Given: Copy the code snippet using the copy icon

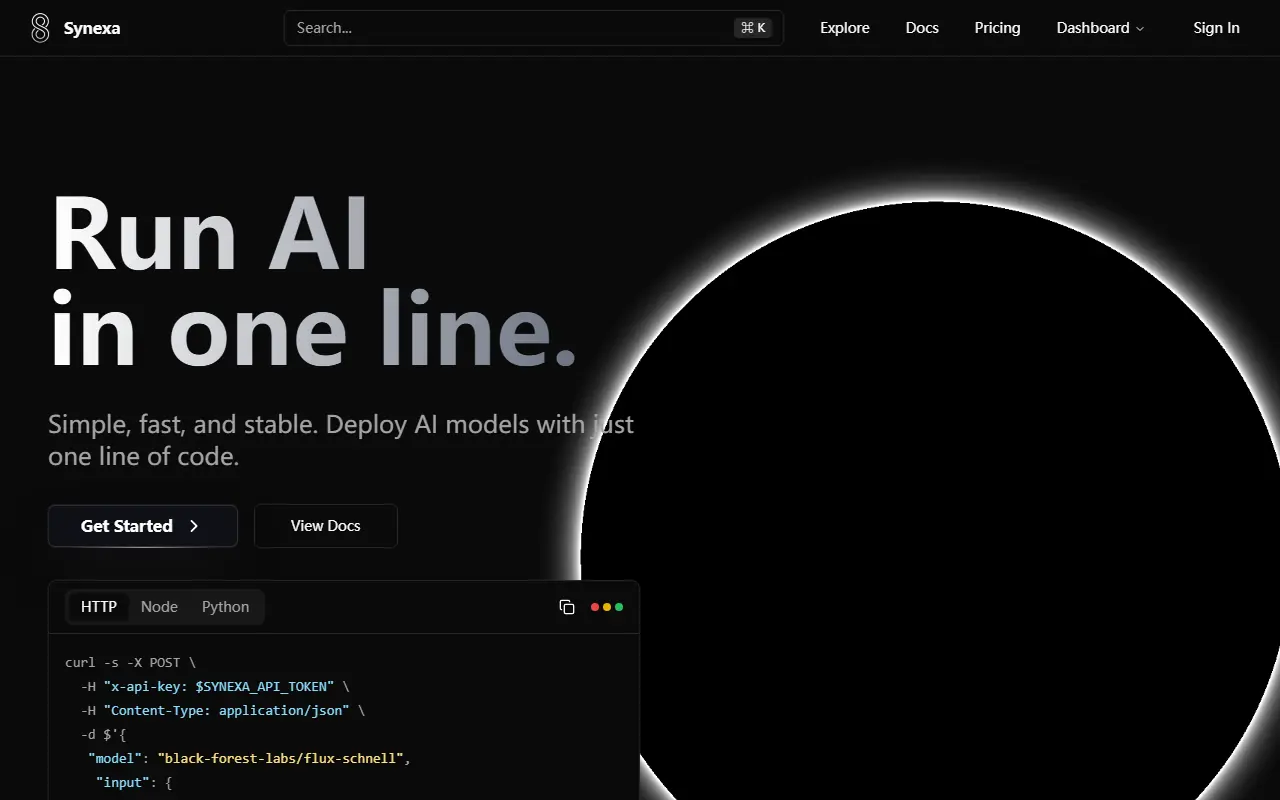Looking at the screenshot, I should [x=567, y=607].
